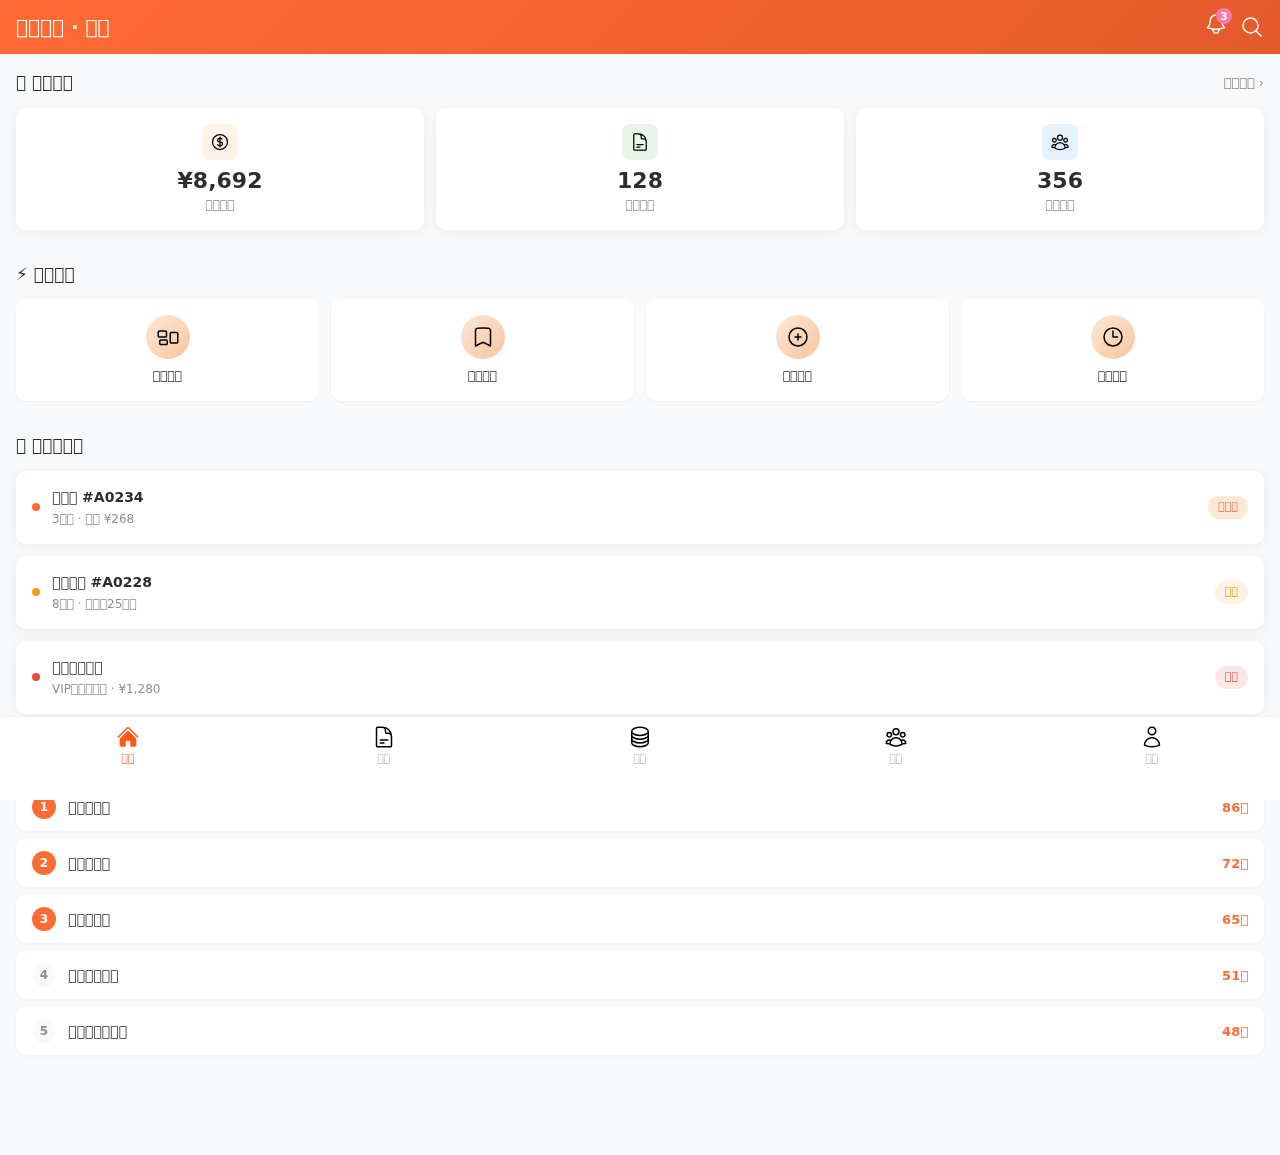Click the dollar coin icon above ¥8,692
The width and height of the screenshot is (1280, 1155).
[220, 142]
